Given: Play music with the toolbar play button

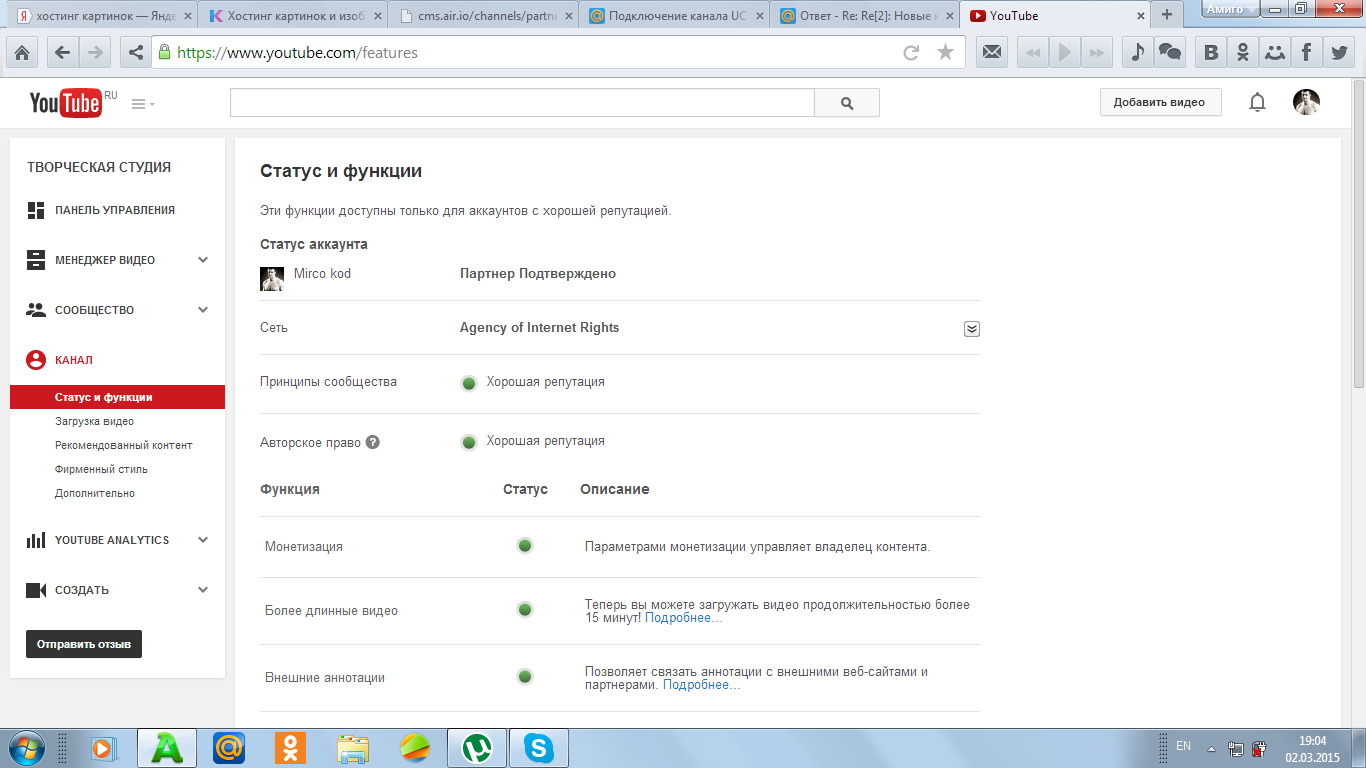Looking at the screenshot, I should (1065, 53).
